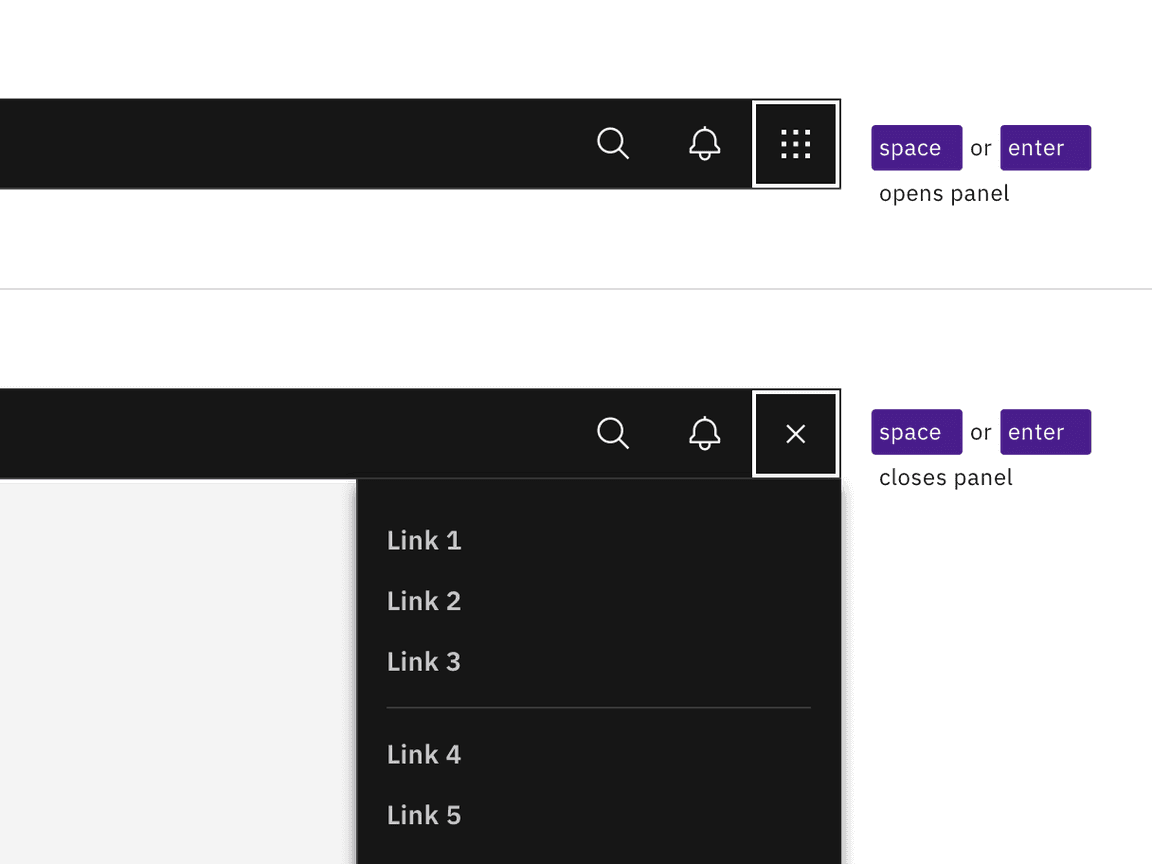Click the 'closes panel' caption text
The height and width of the screenshot is (864, 1152).
(946, 478)
